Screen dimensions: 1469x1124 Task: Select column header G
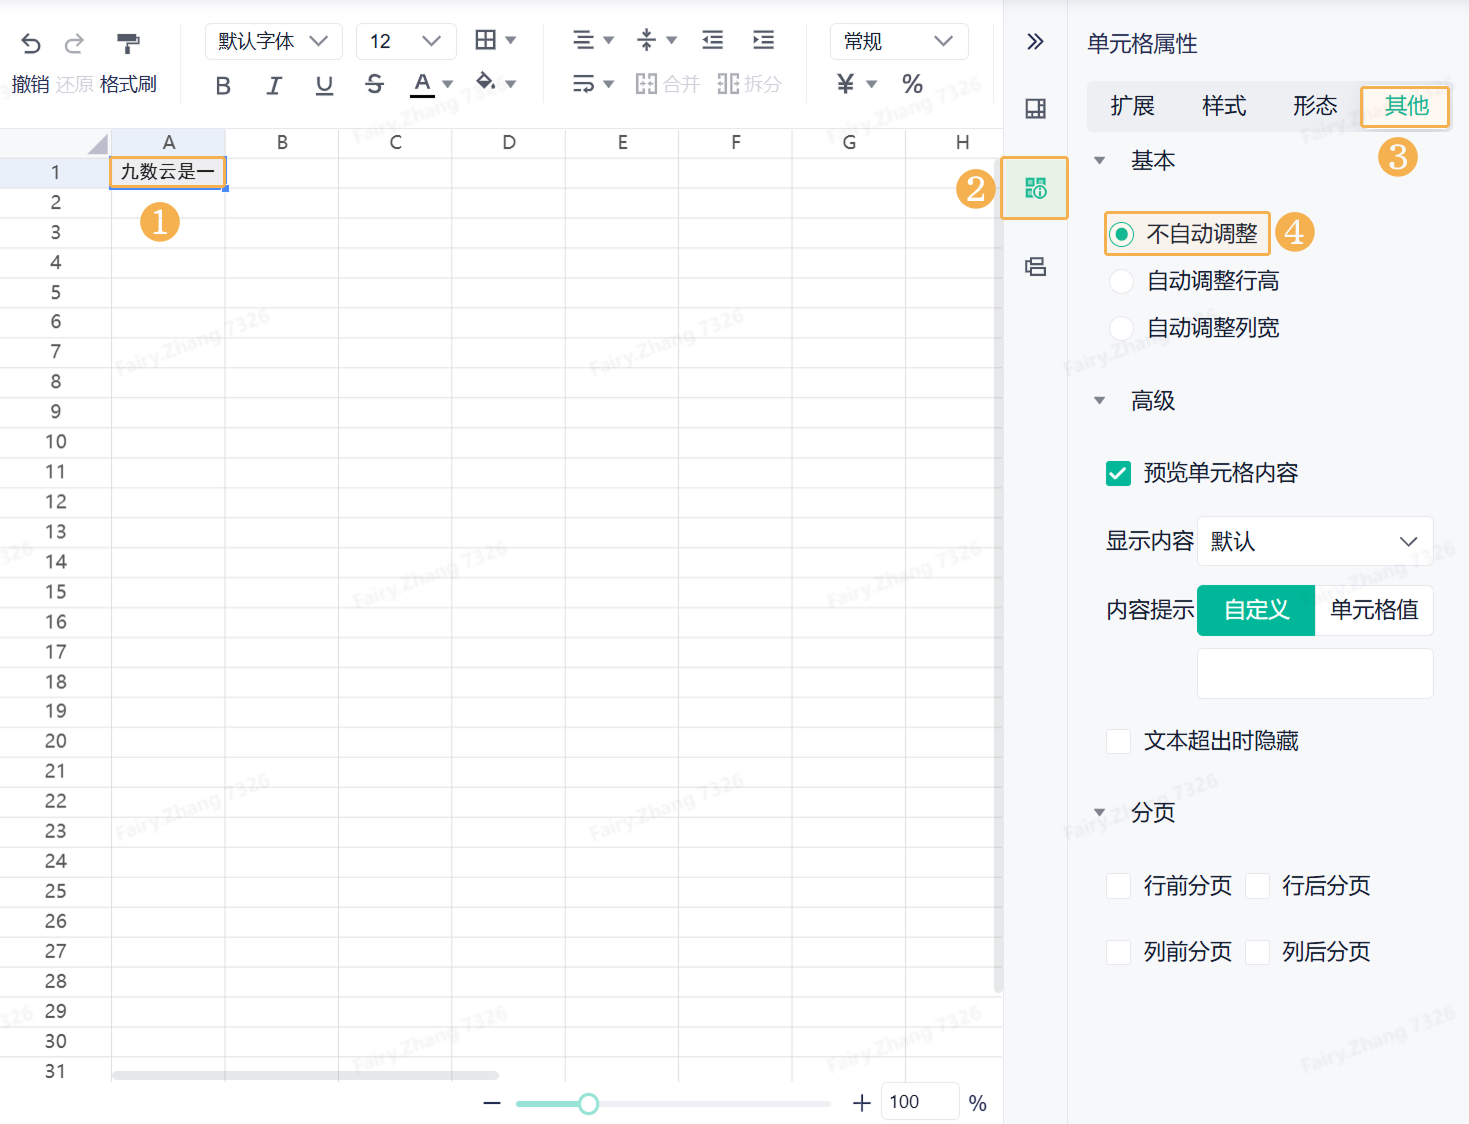click(849, 142)
